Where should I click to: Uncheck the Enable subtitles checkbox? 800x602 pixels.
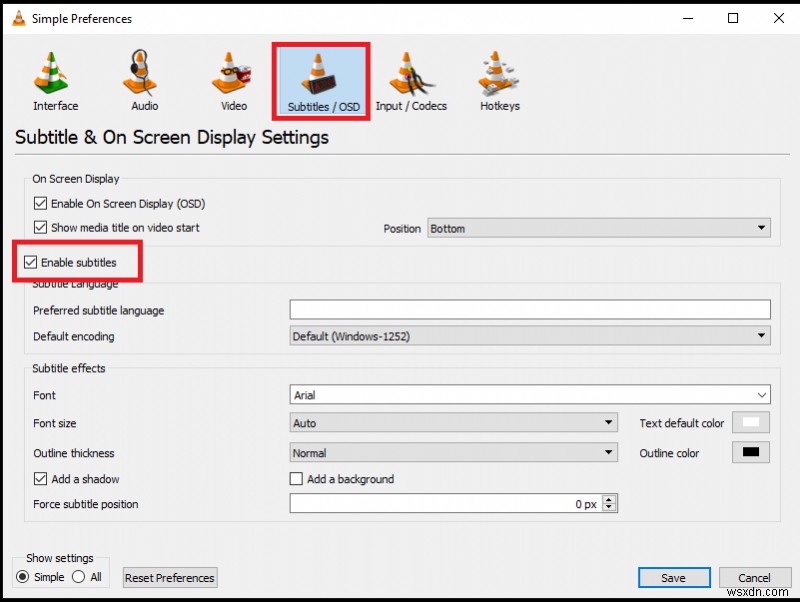[x=30, y=262]
